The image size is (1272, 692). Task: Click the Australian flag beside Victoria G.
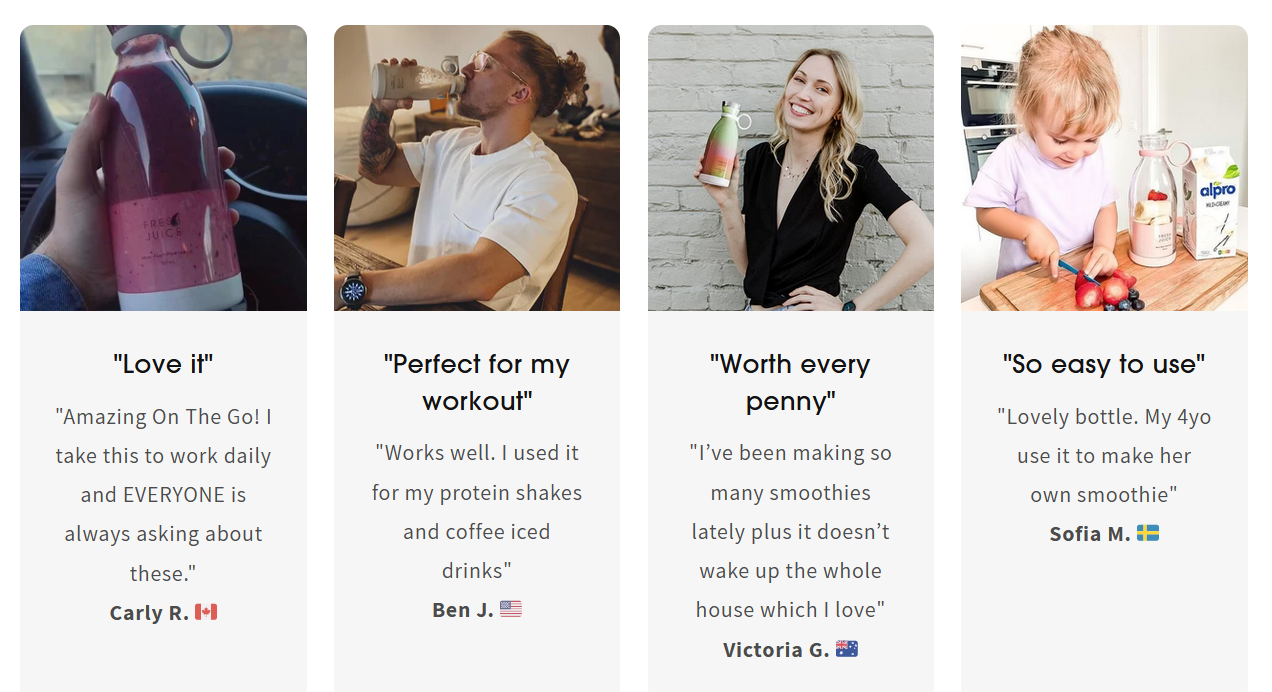point(847,649)
